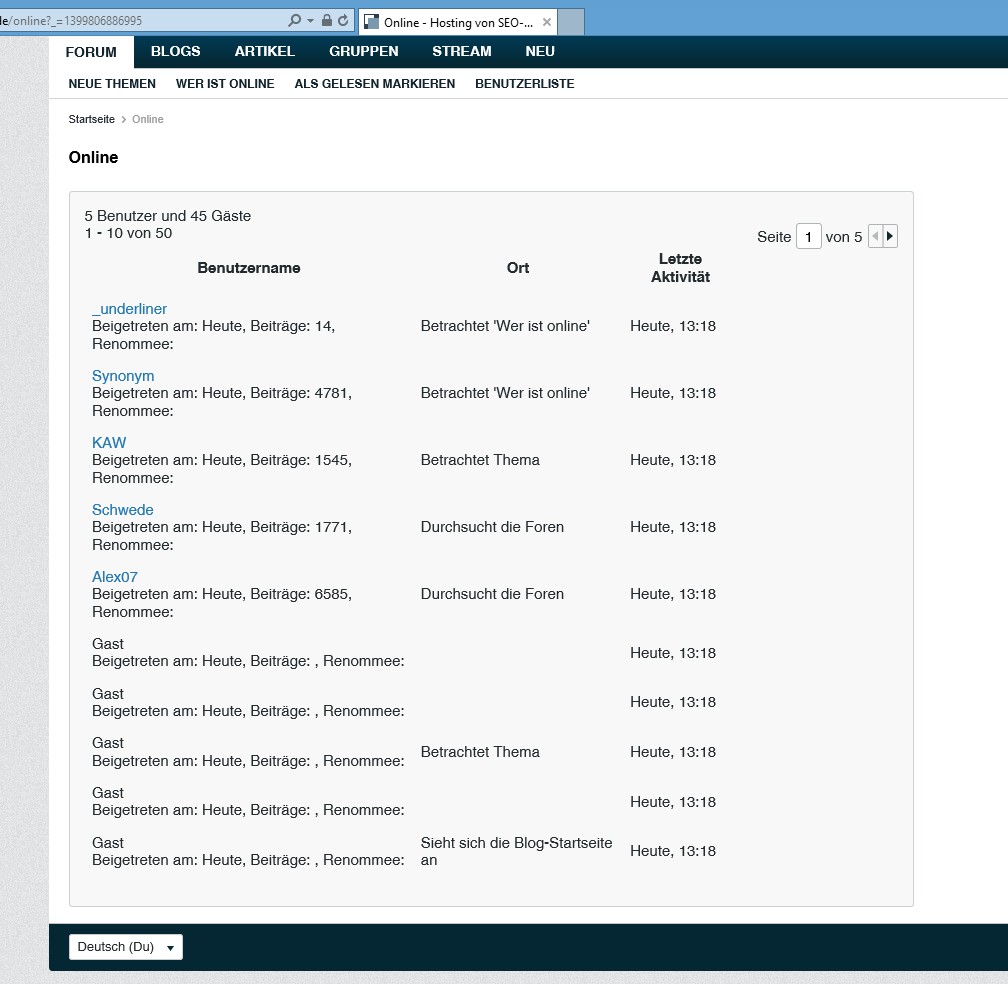
Task: Click the lock security icon in address bar
Action: coord(327,21)
